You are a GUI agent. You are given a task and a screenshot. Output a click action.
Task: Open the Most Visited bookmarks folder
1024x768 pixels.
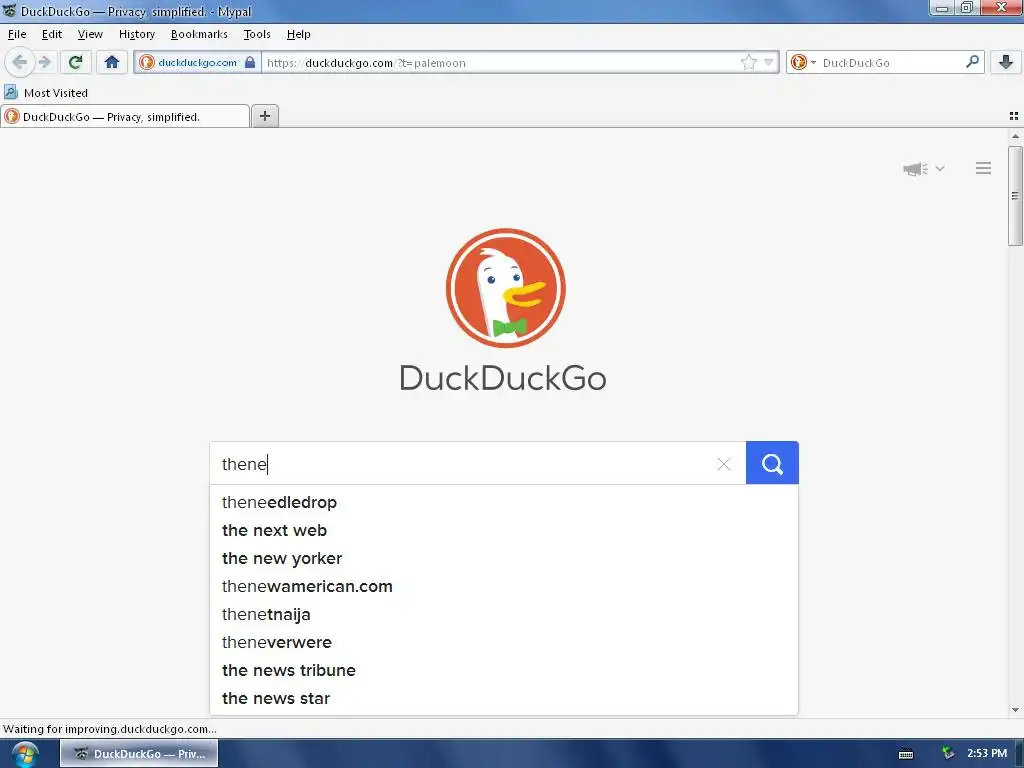click(46, 93)
